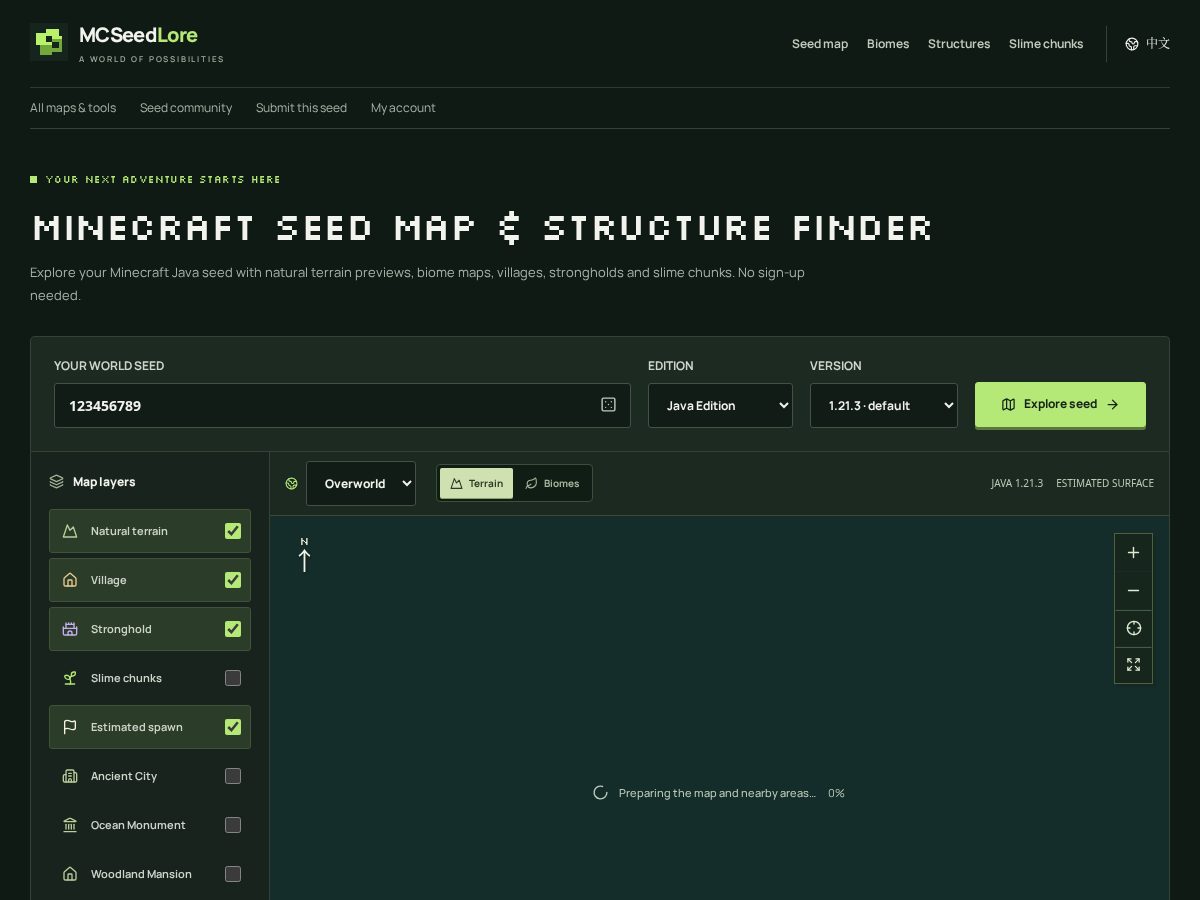
Task: Click the MCSeedLore site title
Action: (138, 35)
